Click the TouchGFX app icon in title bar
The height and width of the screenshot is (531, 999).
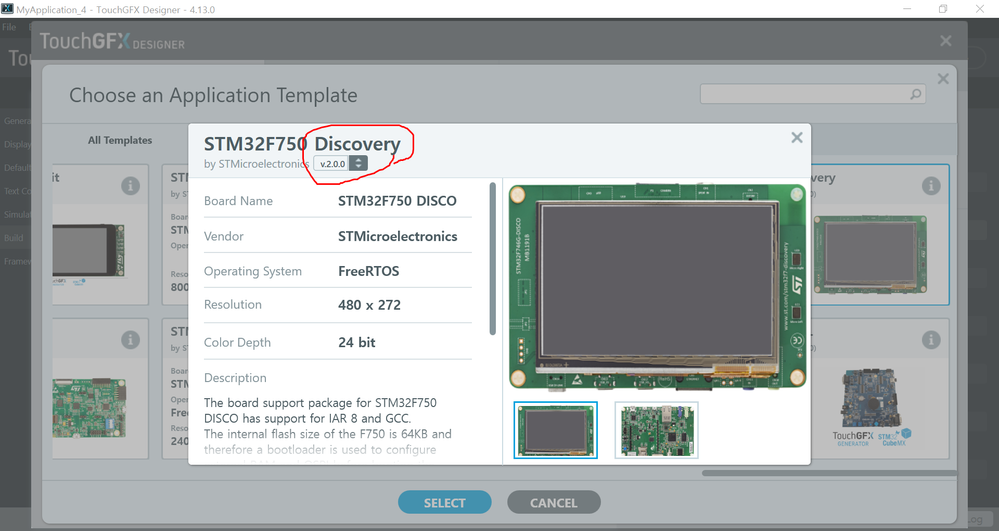[x=7, y=9]
